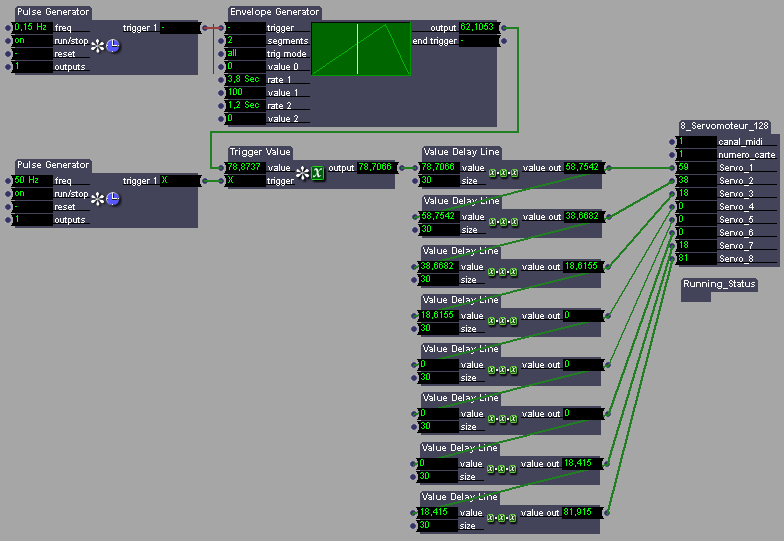Image resolution: width=784 pixels, height=541 pixels.
Task: Open the trig mode 'all' field in Envelope Generator
Action: 244,54
